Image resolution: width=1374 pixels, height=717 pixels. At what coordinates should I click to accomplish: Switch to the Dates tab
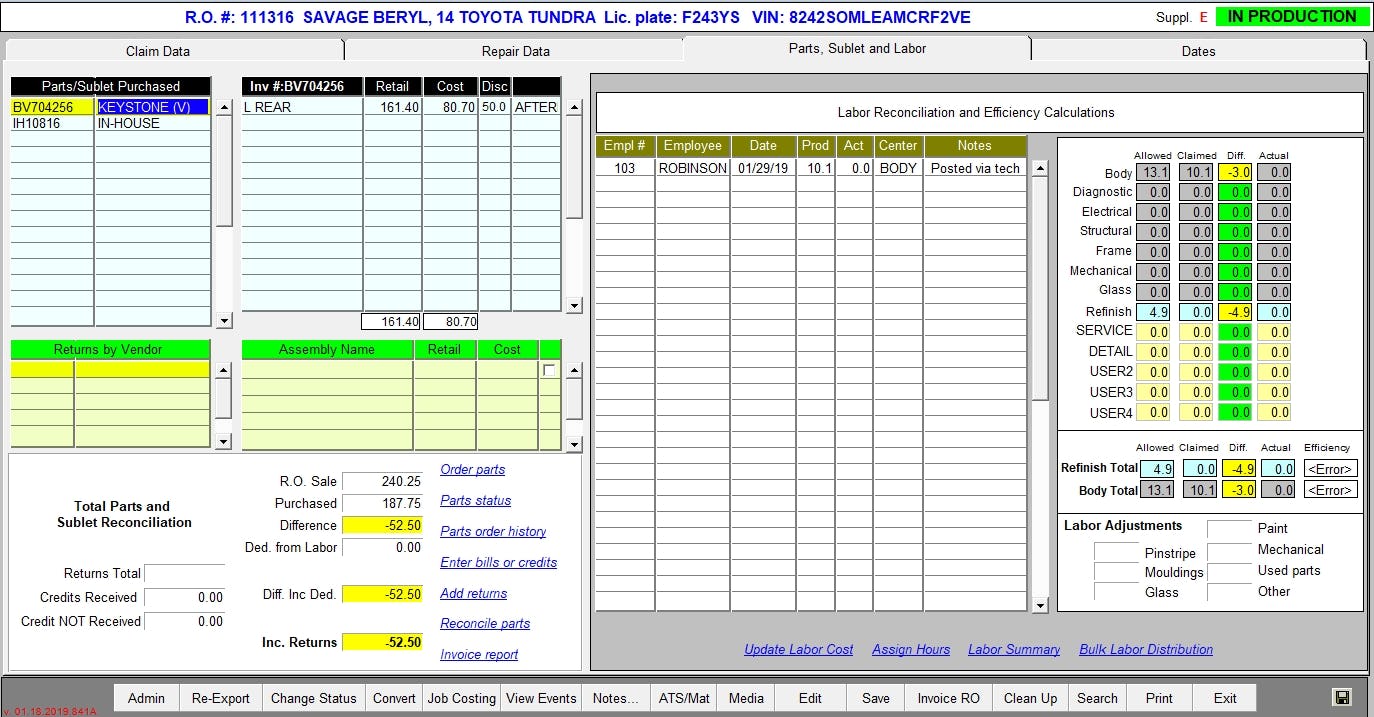1197,50
